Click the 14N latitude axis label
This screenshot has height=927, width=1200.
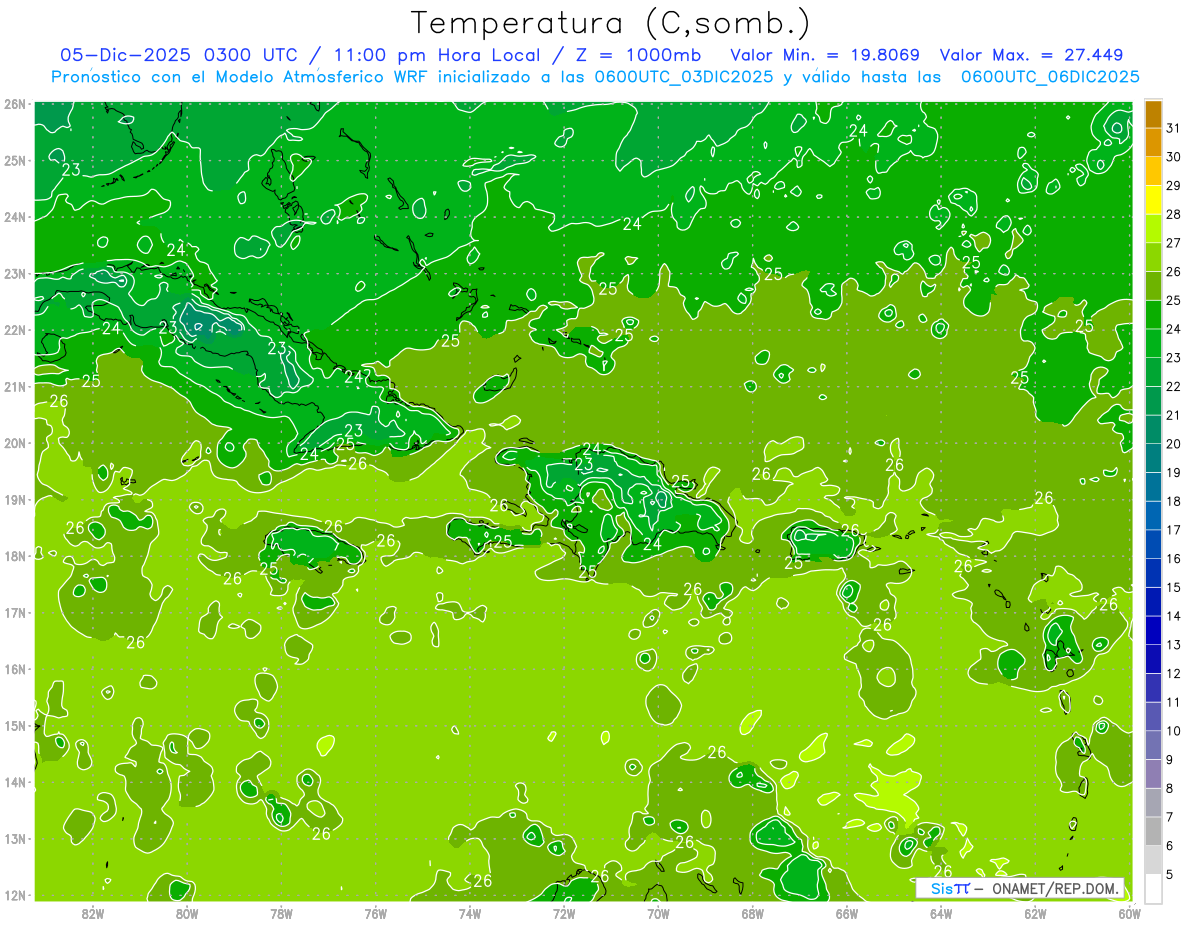coord(14,782)
